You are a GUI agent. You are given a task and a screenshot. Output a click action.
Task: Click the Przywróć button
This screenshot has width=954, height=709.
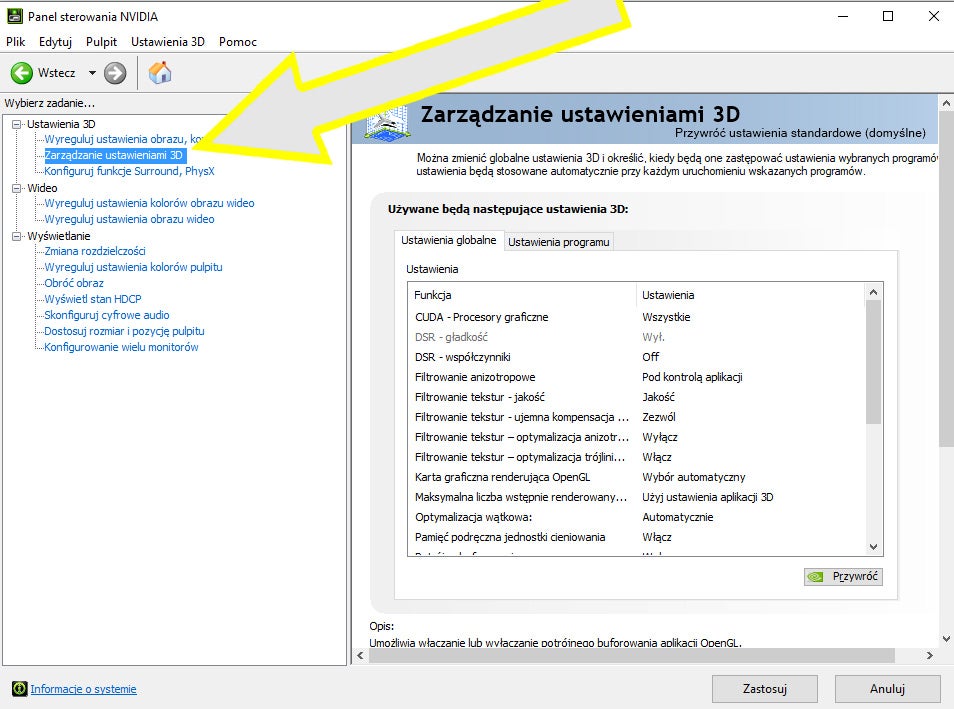point(843,576)
